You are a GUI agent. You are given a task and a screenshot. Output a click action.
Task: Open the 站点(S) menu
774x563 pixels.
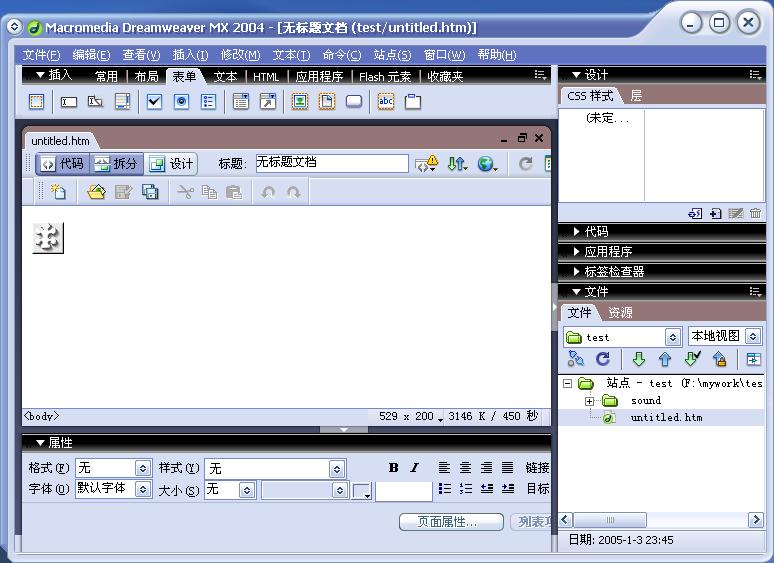(392, 55)
